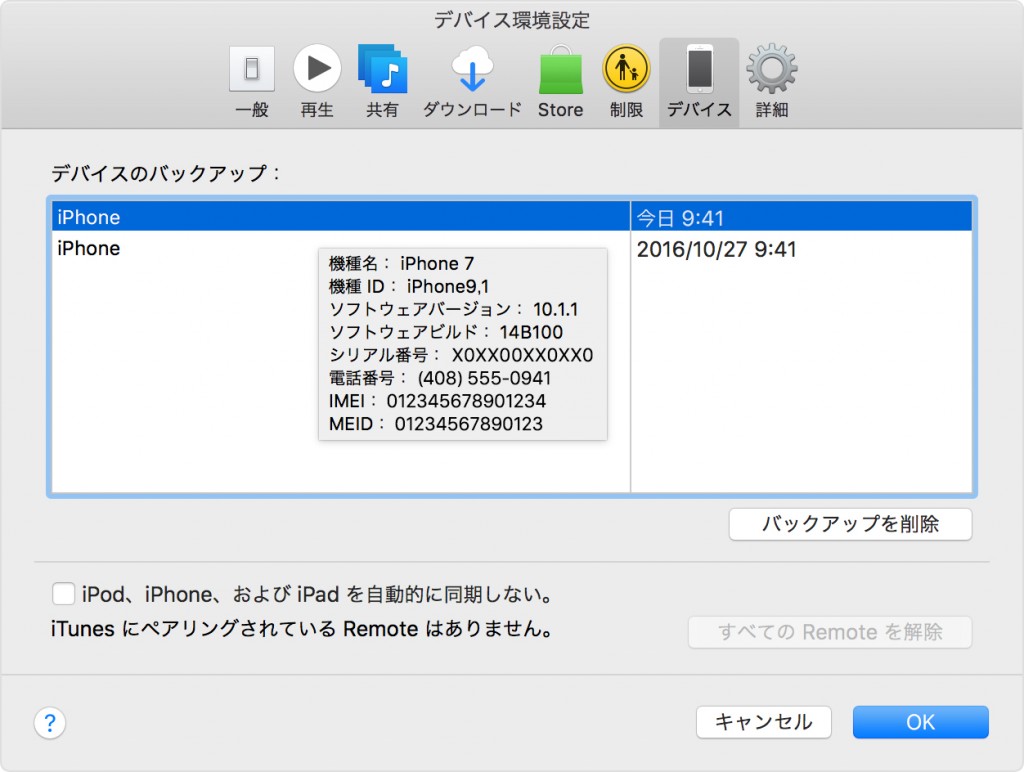Open the 再生 (Playback) preferences pane
Screen dimensions: 1024x772
click(x=317, y=82)
